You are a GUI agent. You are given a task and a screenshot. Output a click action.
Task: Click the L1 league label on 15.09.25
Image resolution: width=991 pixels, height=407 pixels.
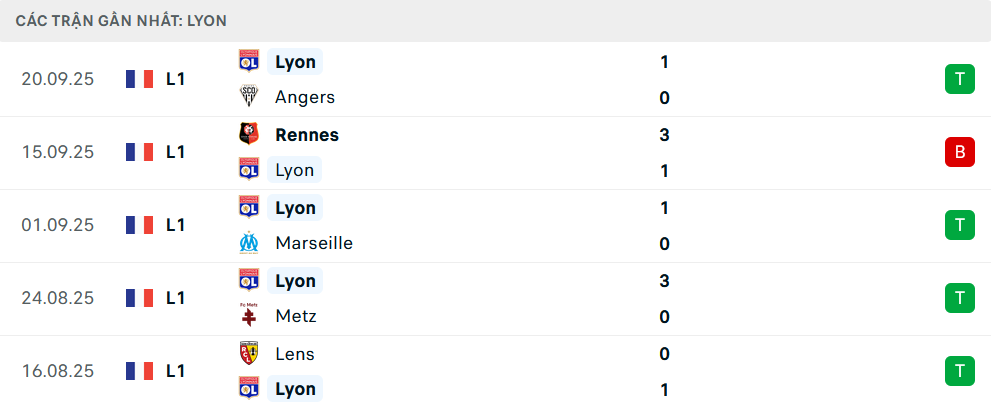(x=176, y=152)
